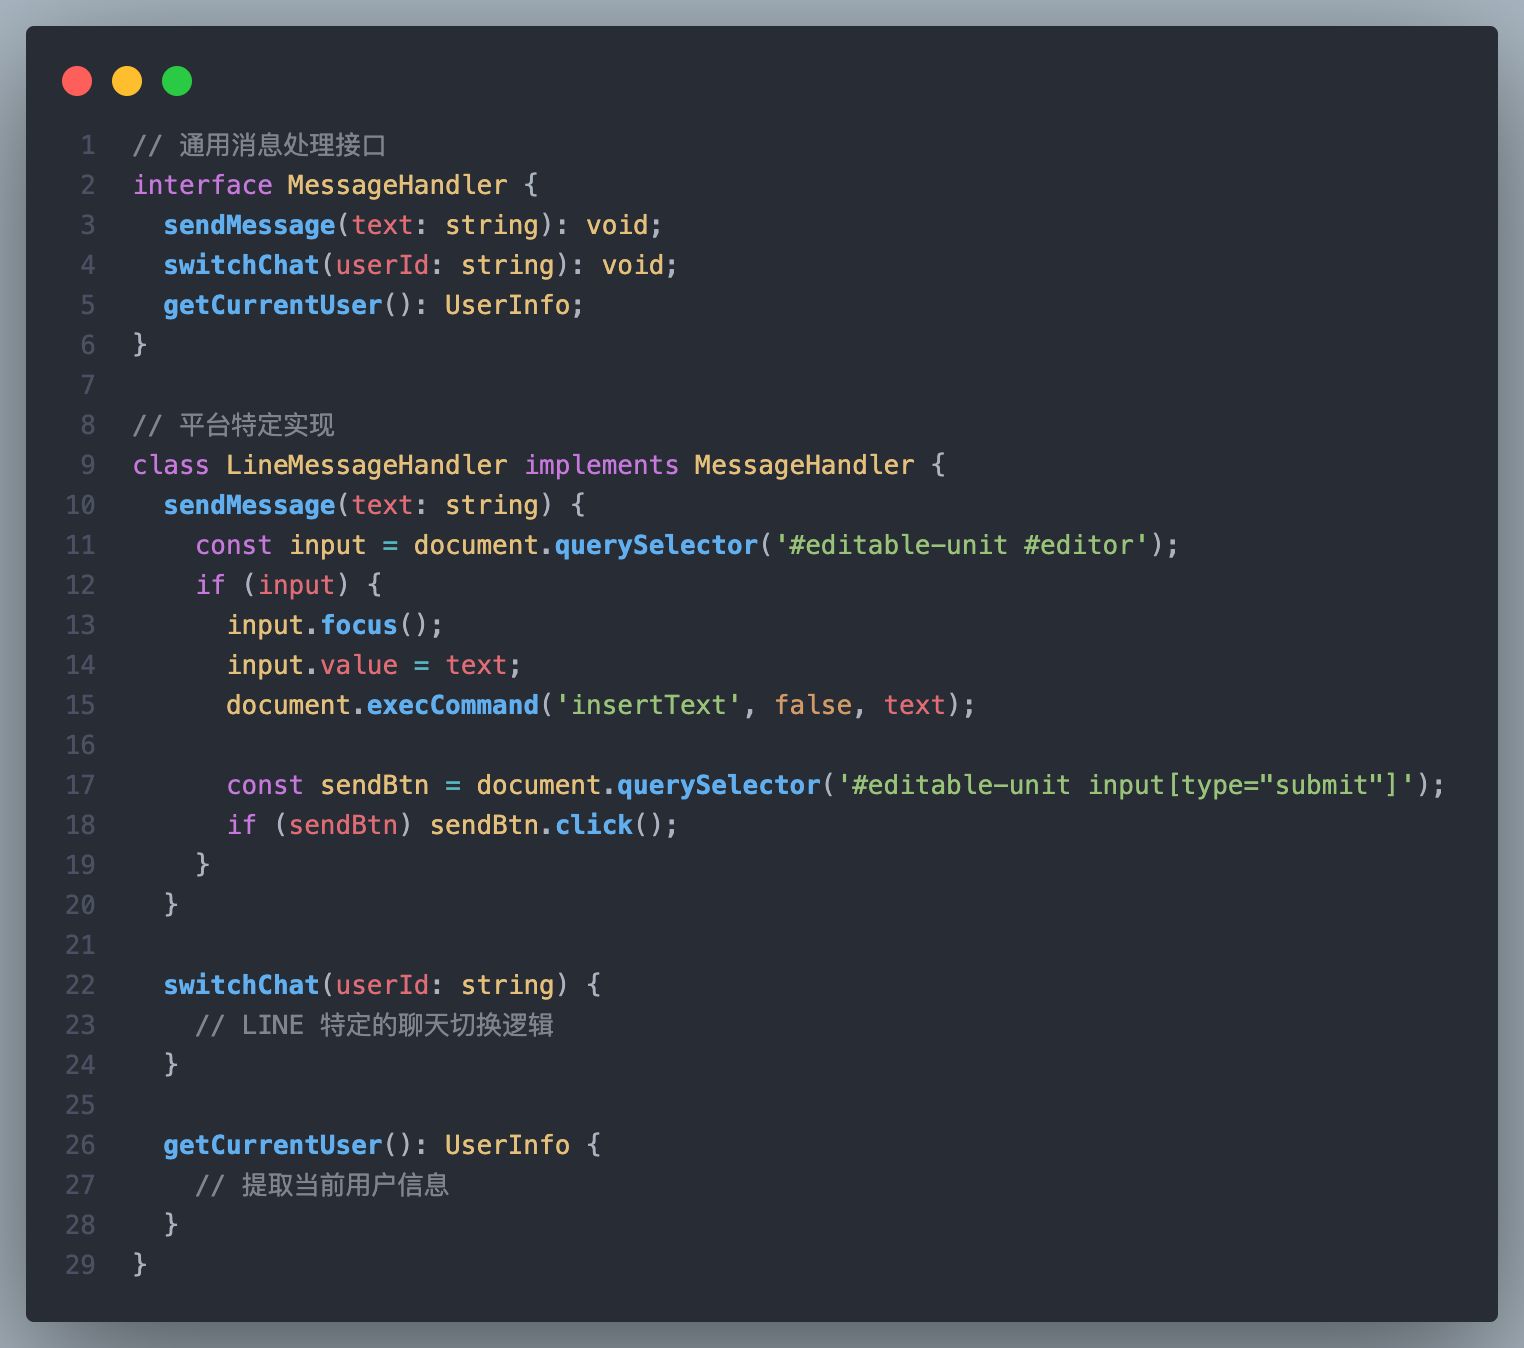Screen dimensions: 1524x1348
Task: Click closing brace on line 29
Action: [x=140, y=1265]
